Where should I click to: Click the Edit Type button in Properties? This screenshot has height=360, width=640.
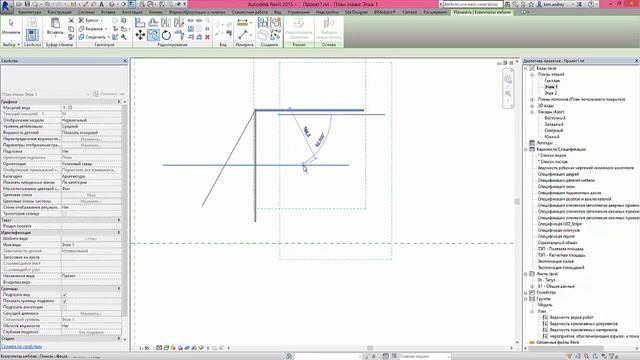pyautogui.click(x=109, y=94)
